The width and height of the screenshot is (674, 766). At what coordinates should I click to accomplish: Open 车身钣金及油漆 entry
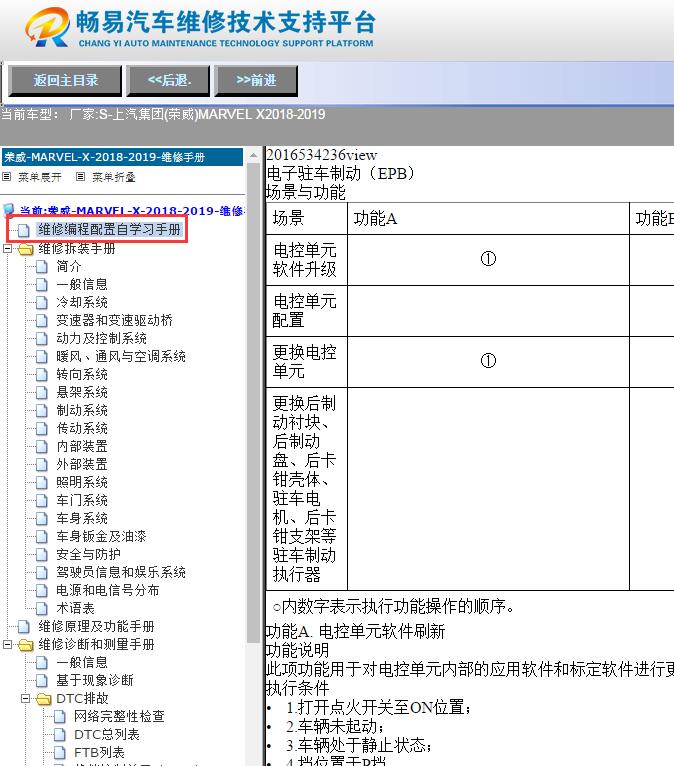click(x=101, y=536)
